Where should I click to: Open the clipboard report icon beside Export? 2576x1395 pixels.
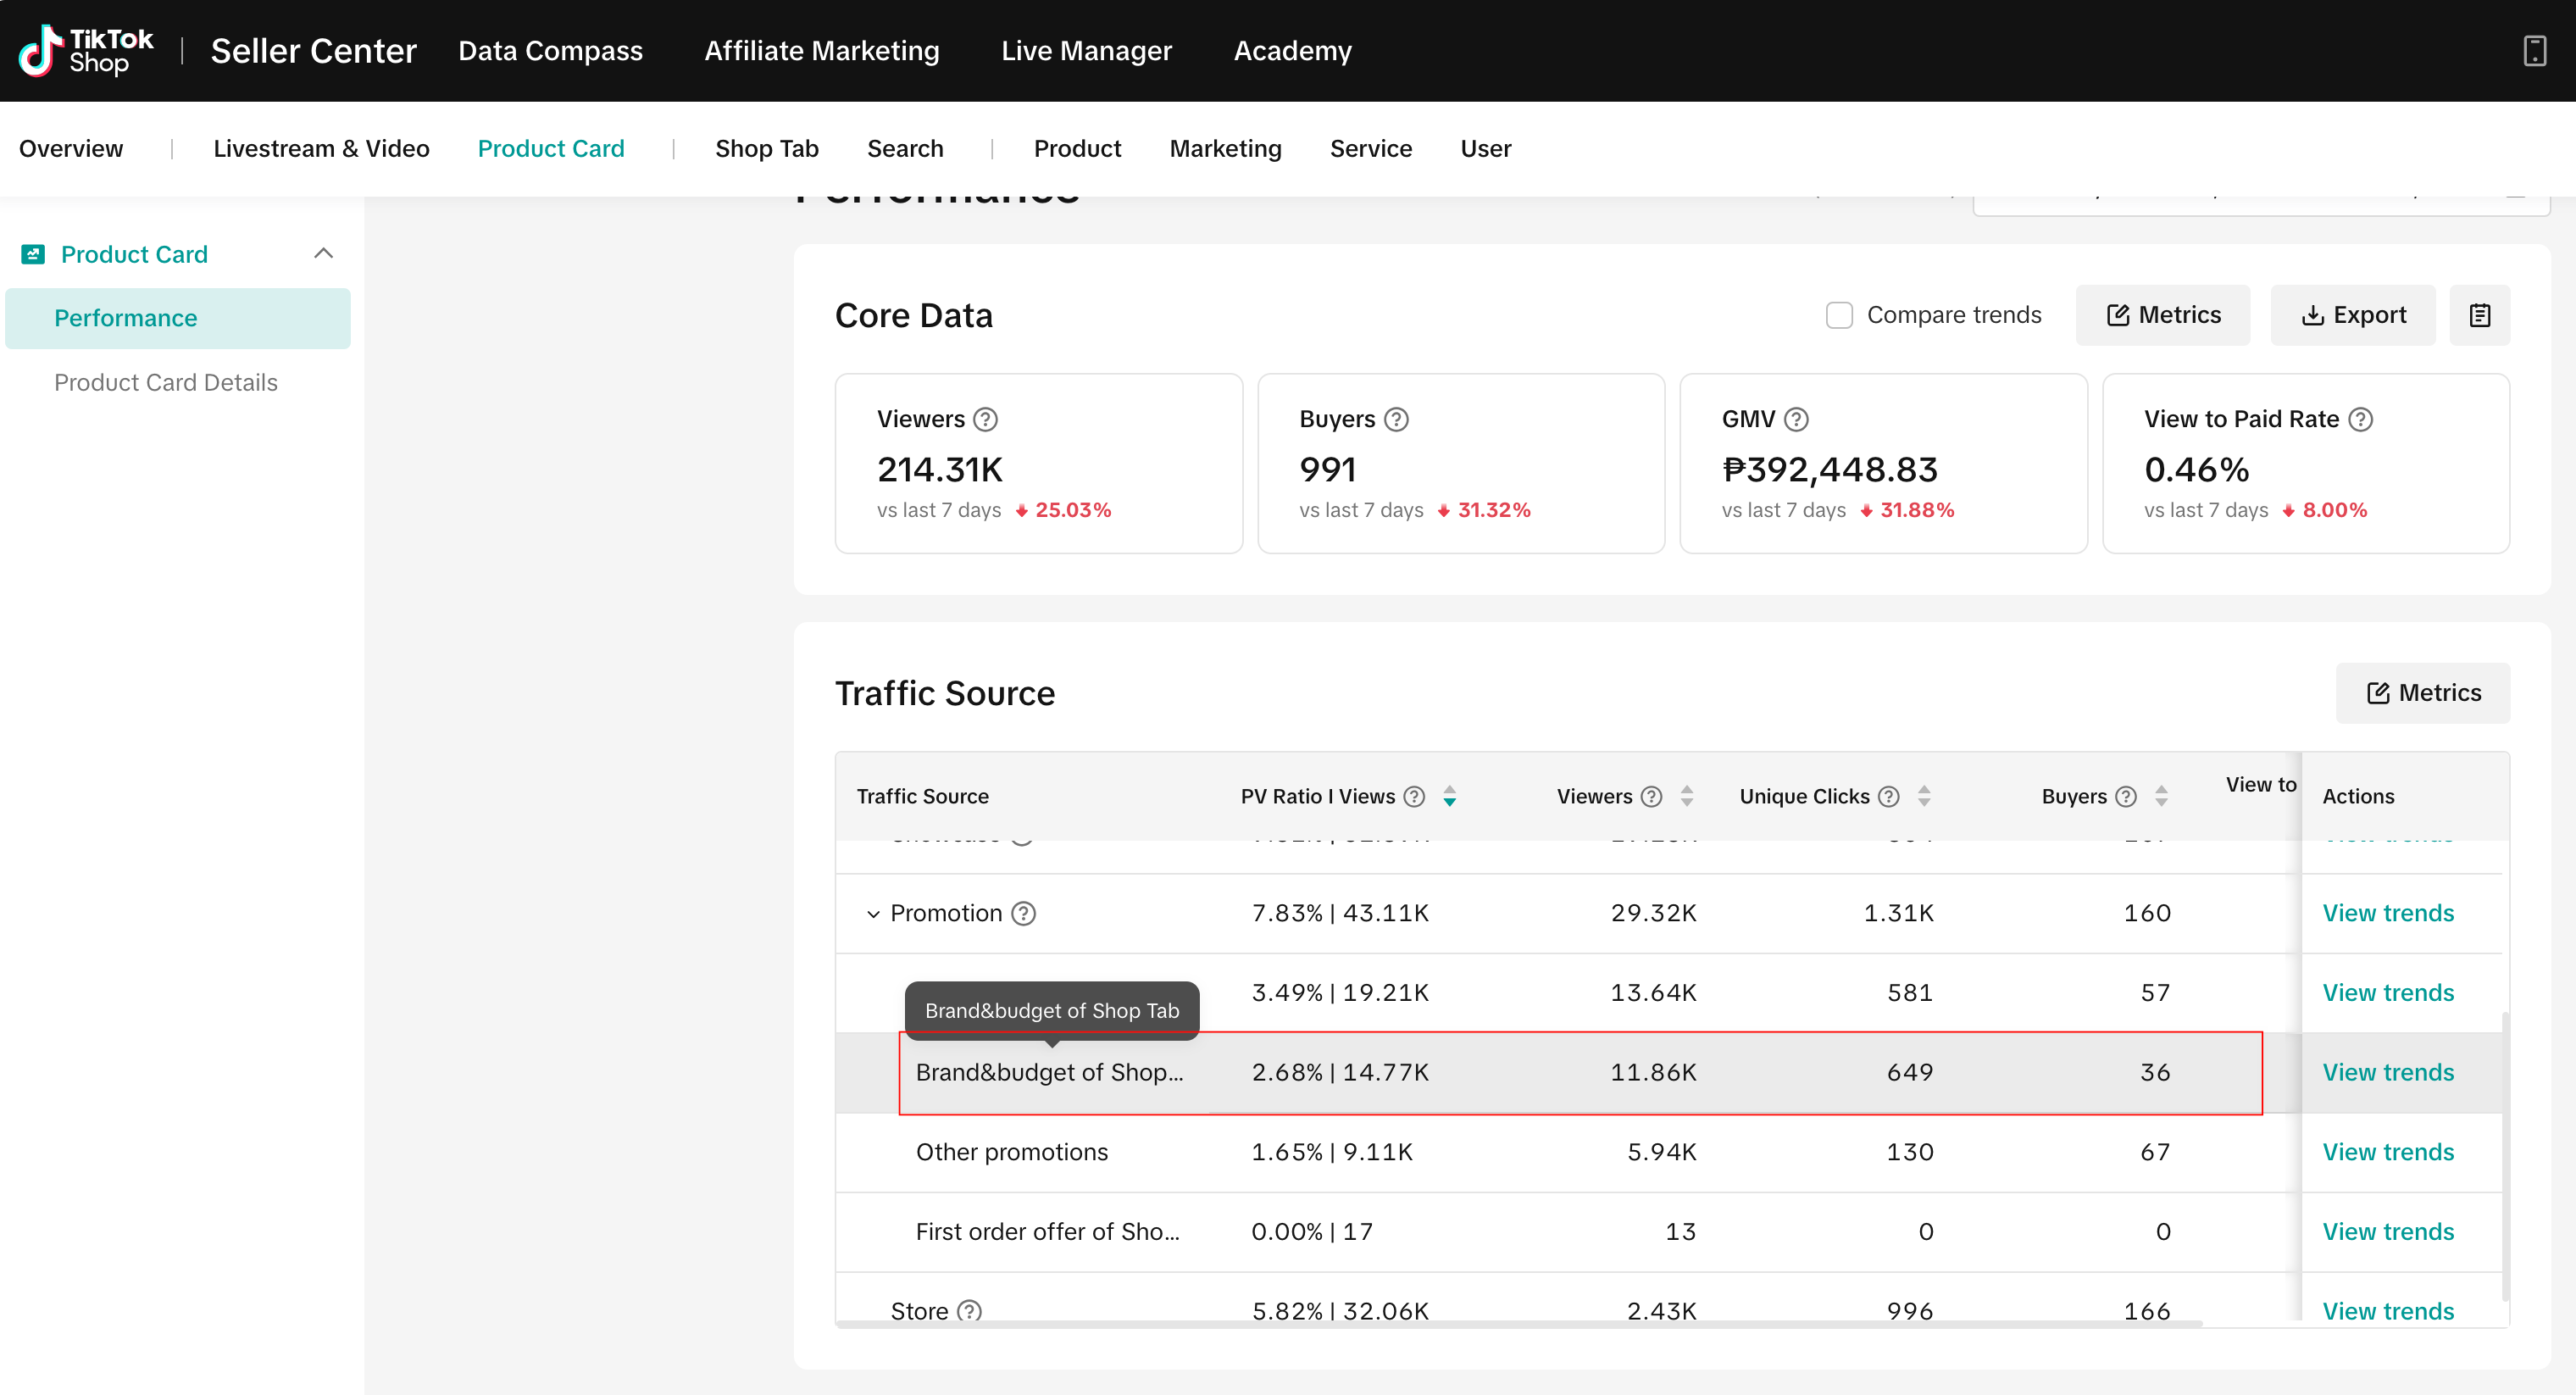coord(2479,315)
